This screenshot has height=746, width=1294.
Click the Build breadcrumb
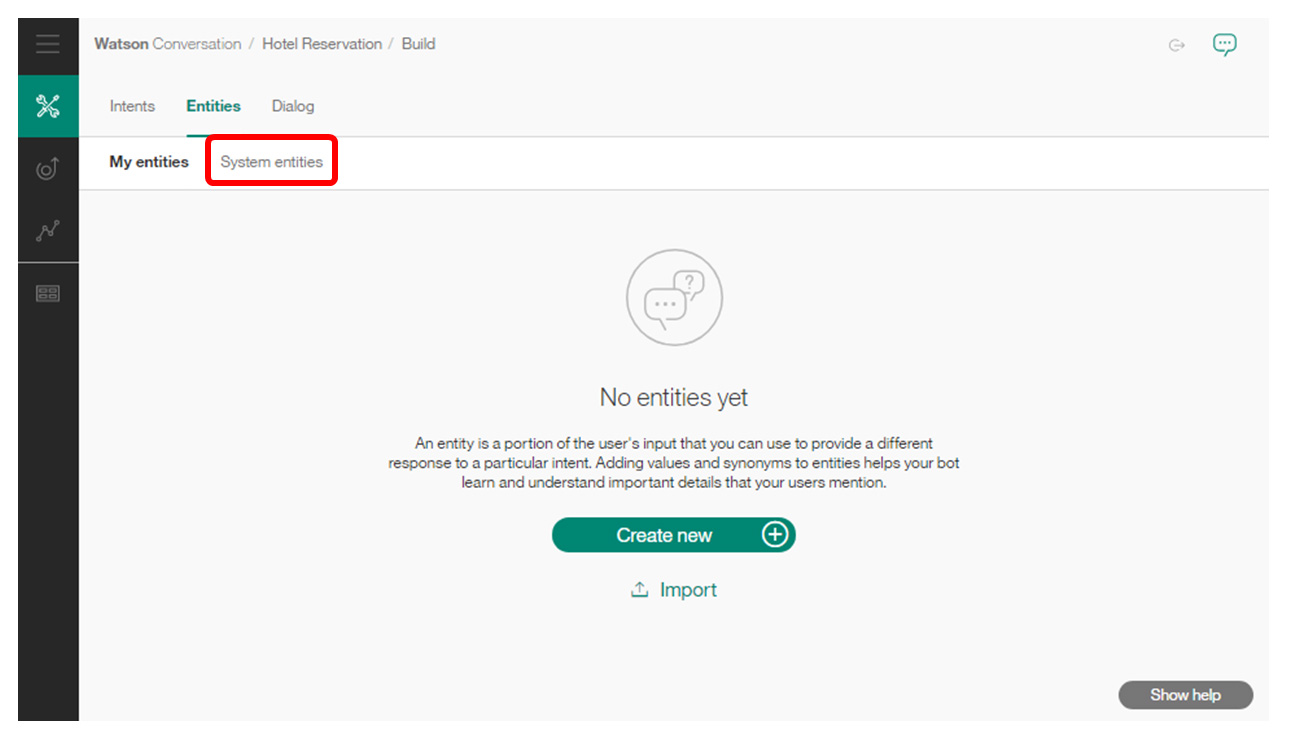click(418, 44)
